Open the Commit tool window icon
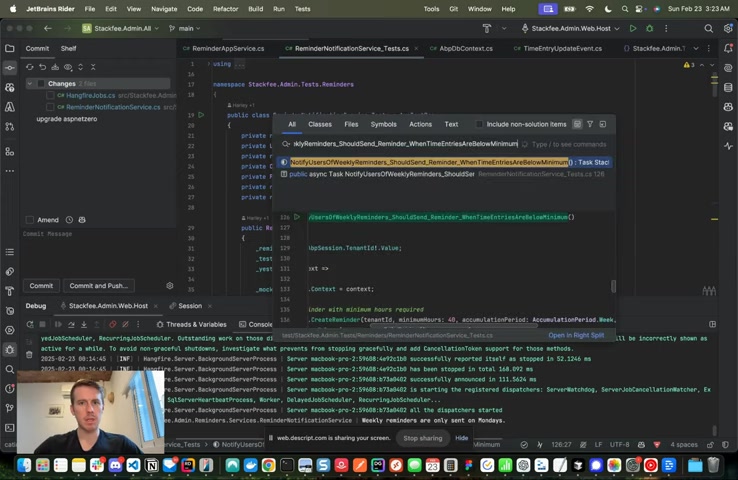The image size is (738, 480). click(9, 68)
